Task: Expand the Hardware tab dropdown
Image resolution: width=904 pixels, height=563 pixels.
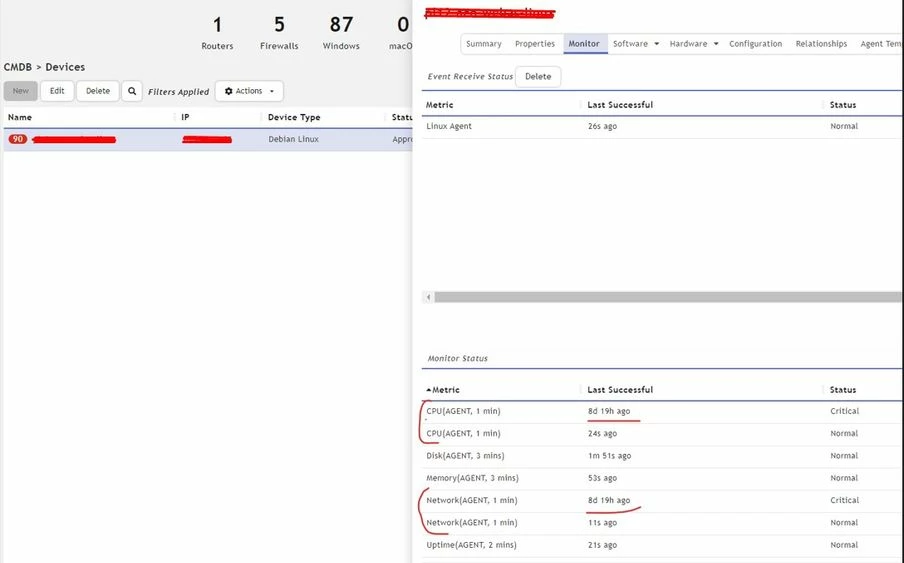Action: coord(694,44)
